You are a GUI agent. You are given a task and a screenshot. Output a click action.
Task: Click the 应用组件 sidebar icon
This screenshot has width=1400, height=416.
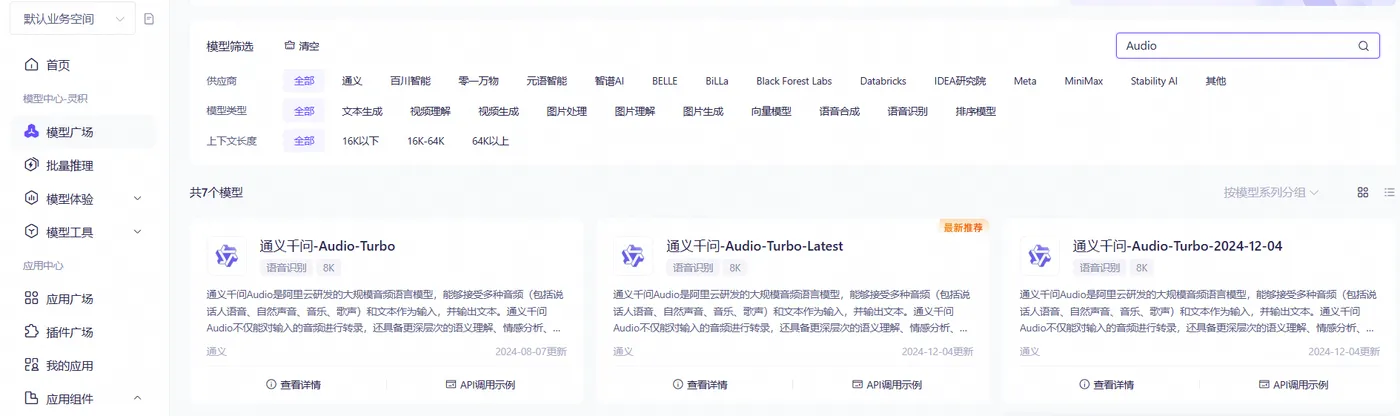[30, 399]
